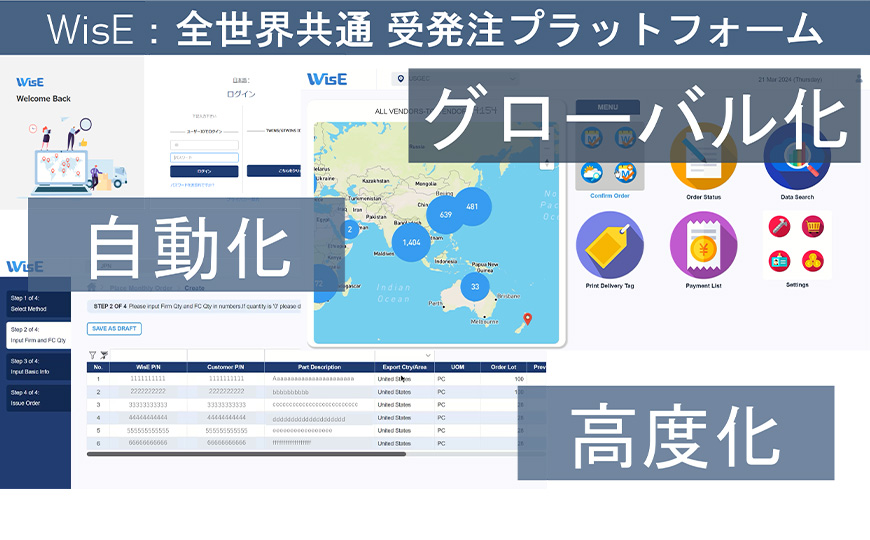Click the Part Description column header
This screenshot has width=870, height=540.
320,367
